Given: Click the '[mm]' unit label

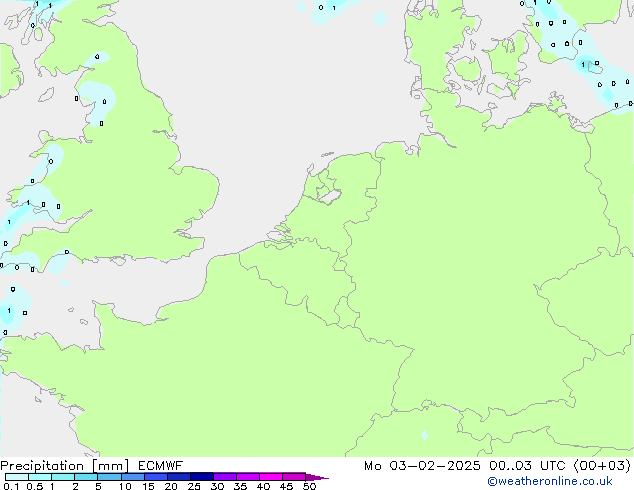Looking at the screenshot, I should point(111,466).
